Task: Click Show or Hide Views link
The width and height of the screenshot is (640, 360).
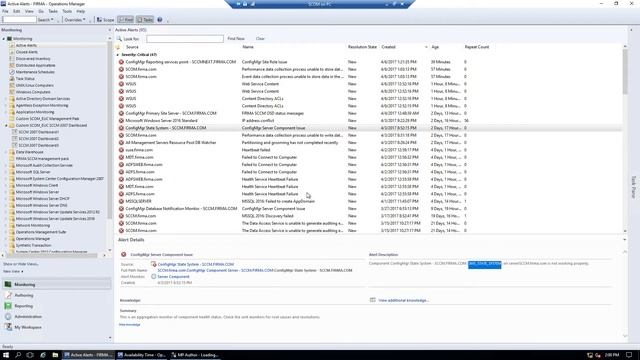Action: pos(20,264)
